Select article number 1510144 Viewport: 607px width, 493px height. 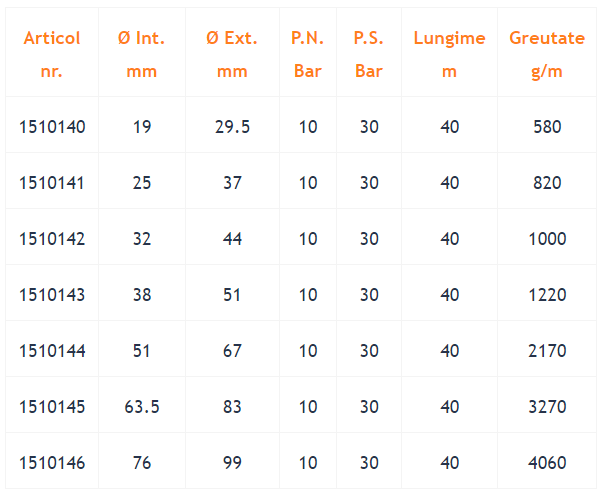click(x=52, y=351)
